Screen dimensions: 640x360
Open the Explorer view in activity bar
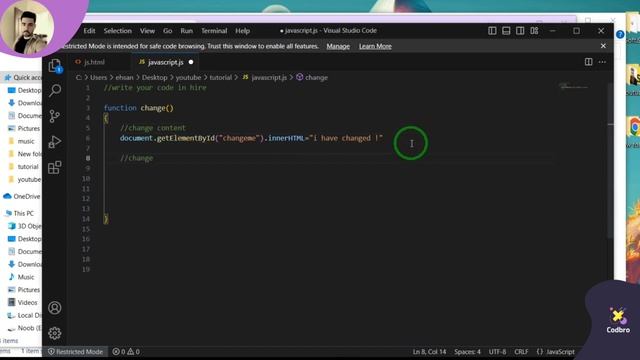(55, 66)
